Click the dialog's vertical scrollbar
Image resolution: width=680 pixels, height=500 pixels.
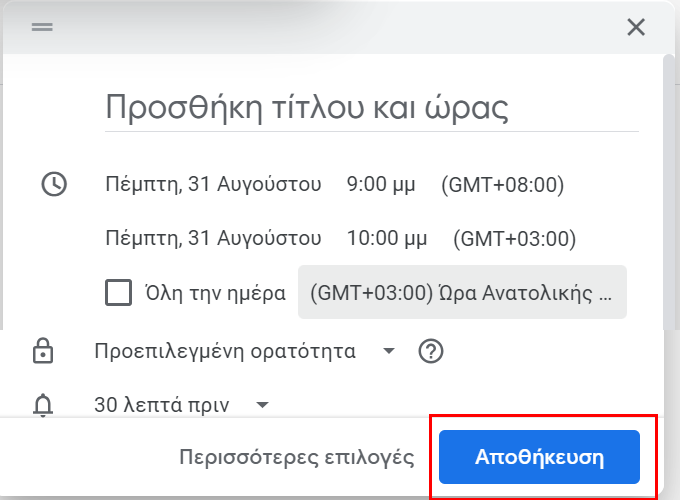click(669, 193)
